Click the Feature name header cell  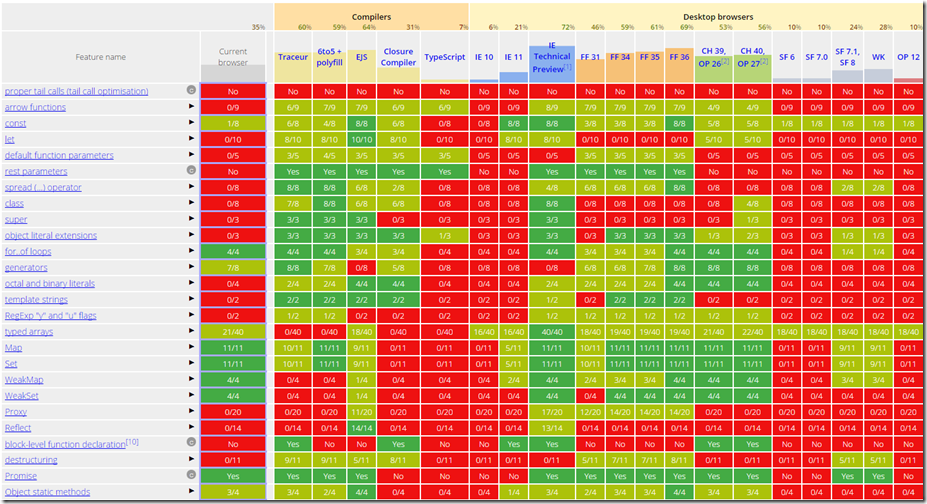pos(101,57)
